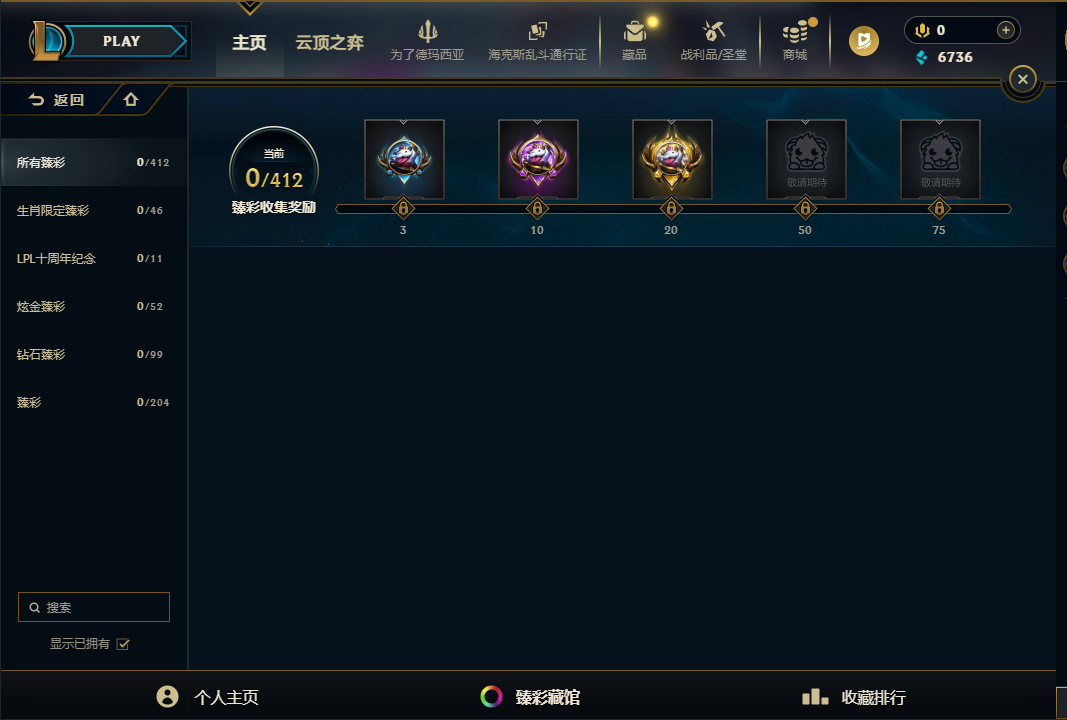Screen dimensions: 1067x720
Task: Open the 海克斯乱斗通行证 pass icon
Action: pos(538,31)
